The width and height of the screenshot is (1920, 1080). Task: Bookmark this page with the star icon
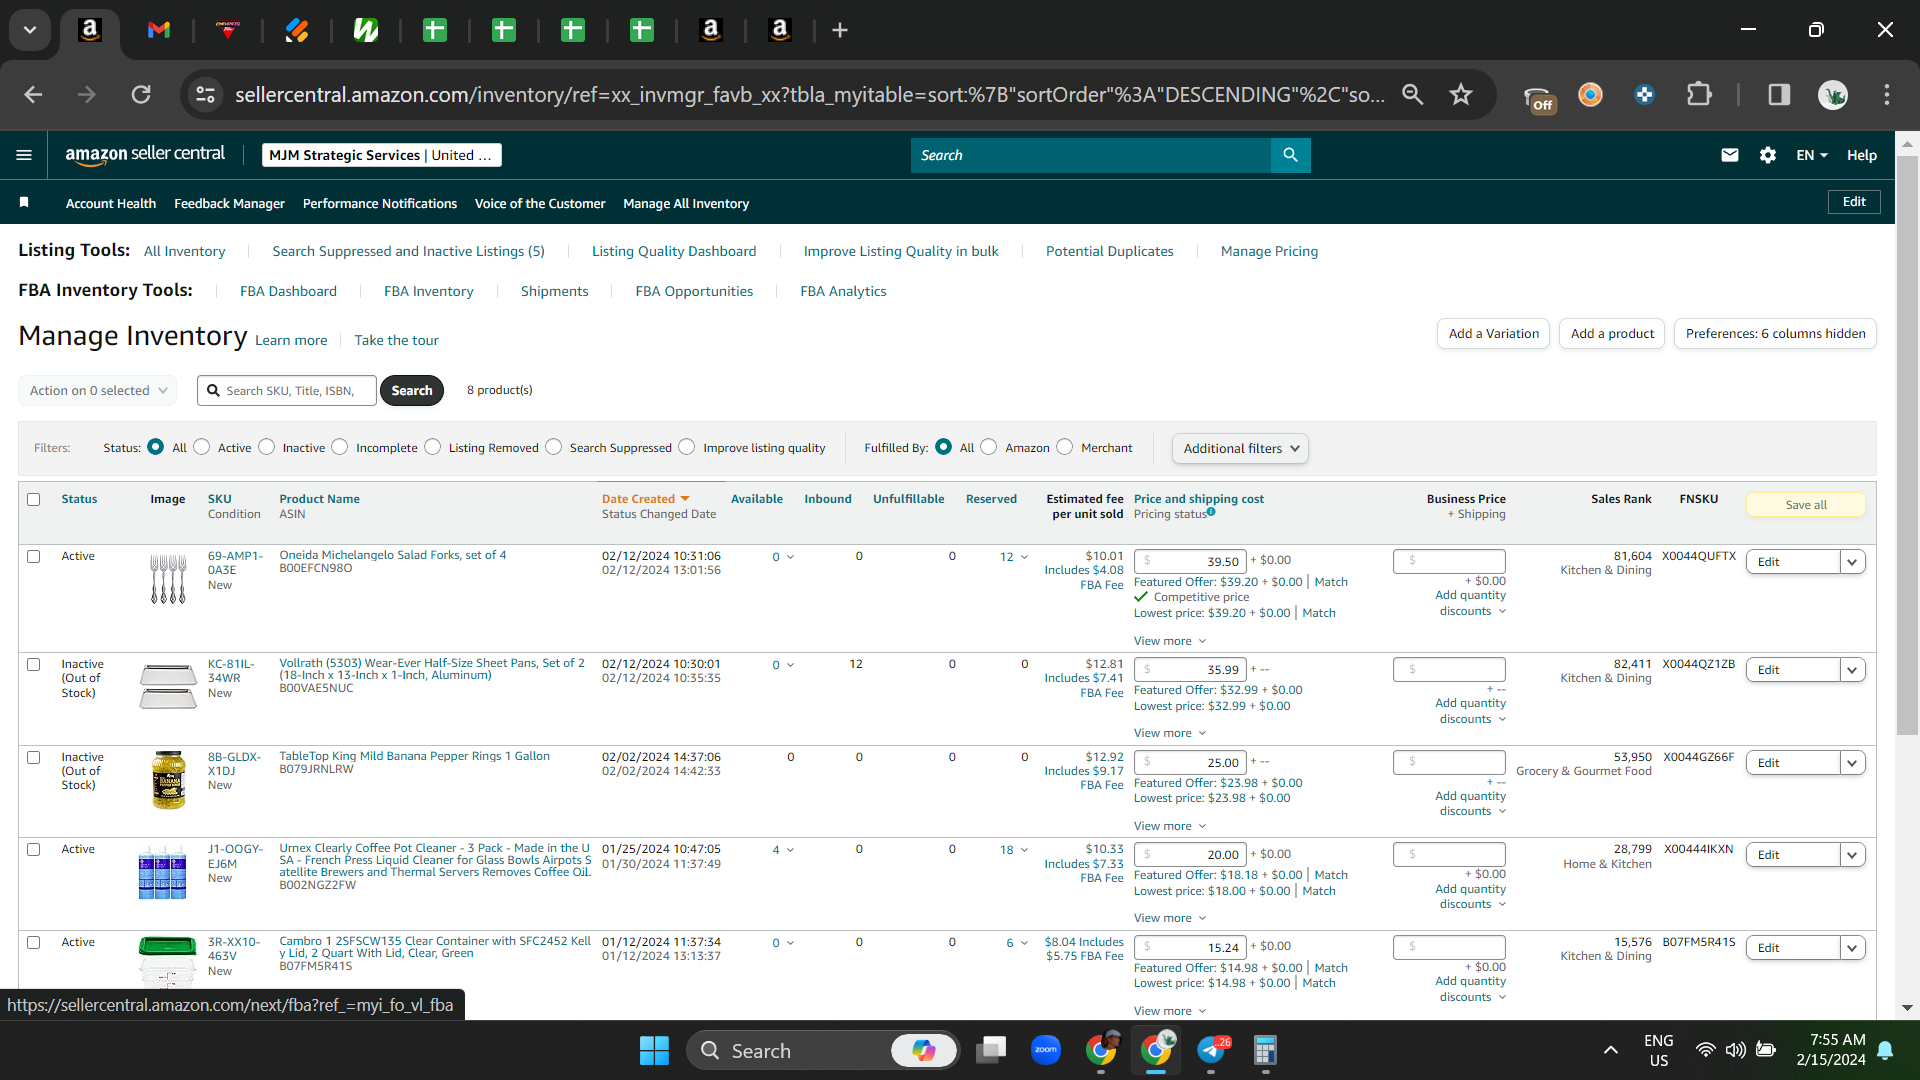coord(1461,94)
